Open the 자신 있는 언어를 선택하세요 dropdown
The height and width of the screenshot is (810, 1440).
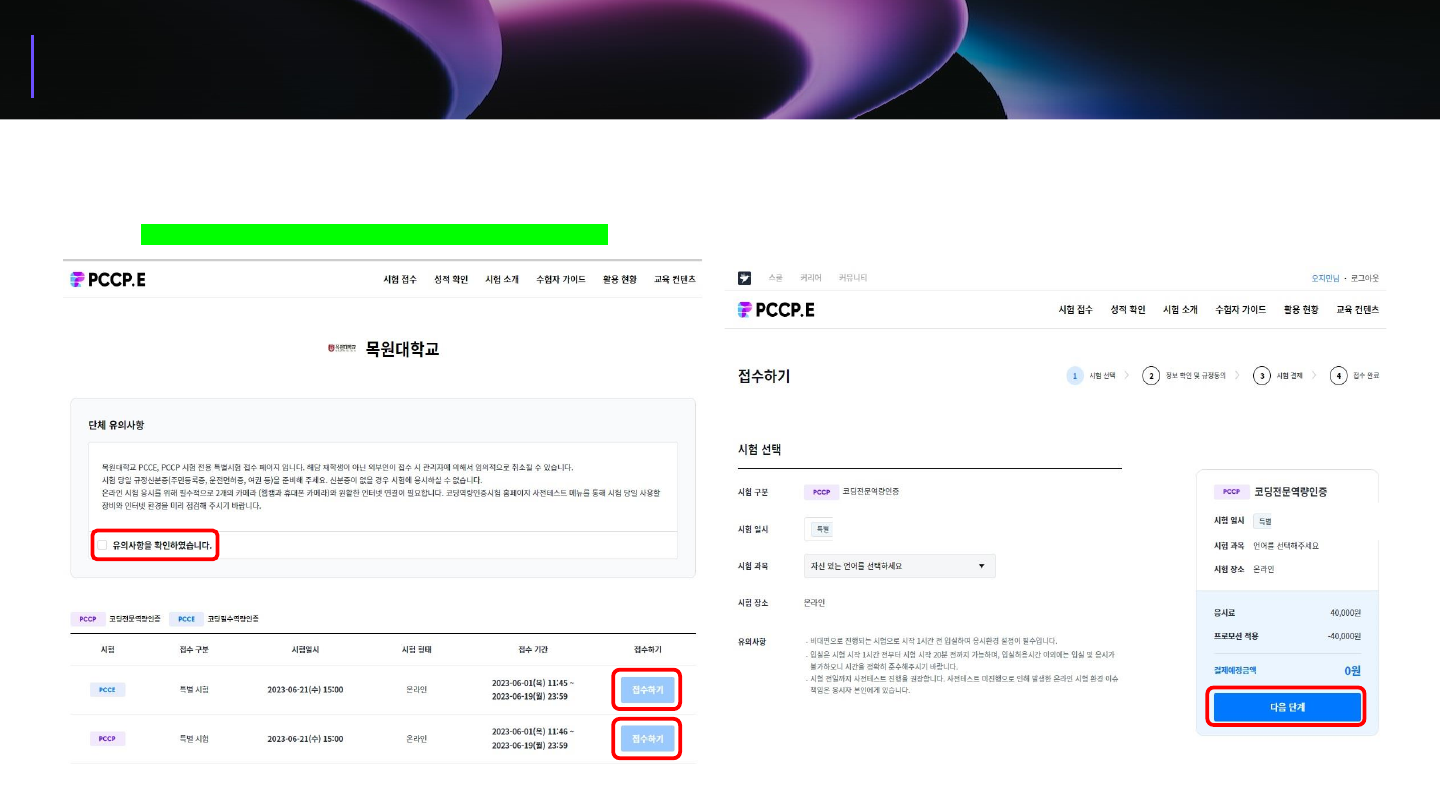point(899,566)
